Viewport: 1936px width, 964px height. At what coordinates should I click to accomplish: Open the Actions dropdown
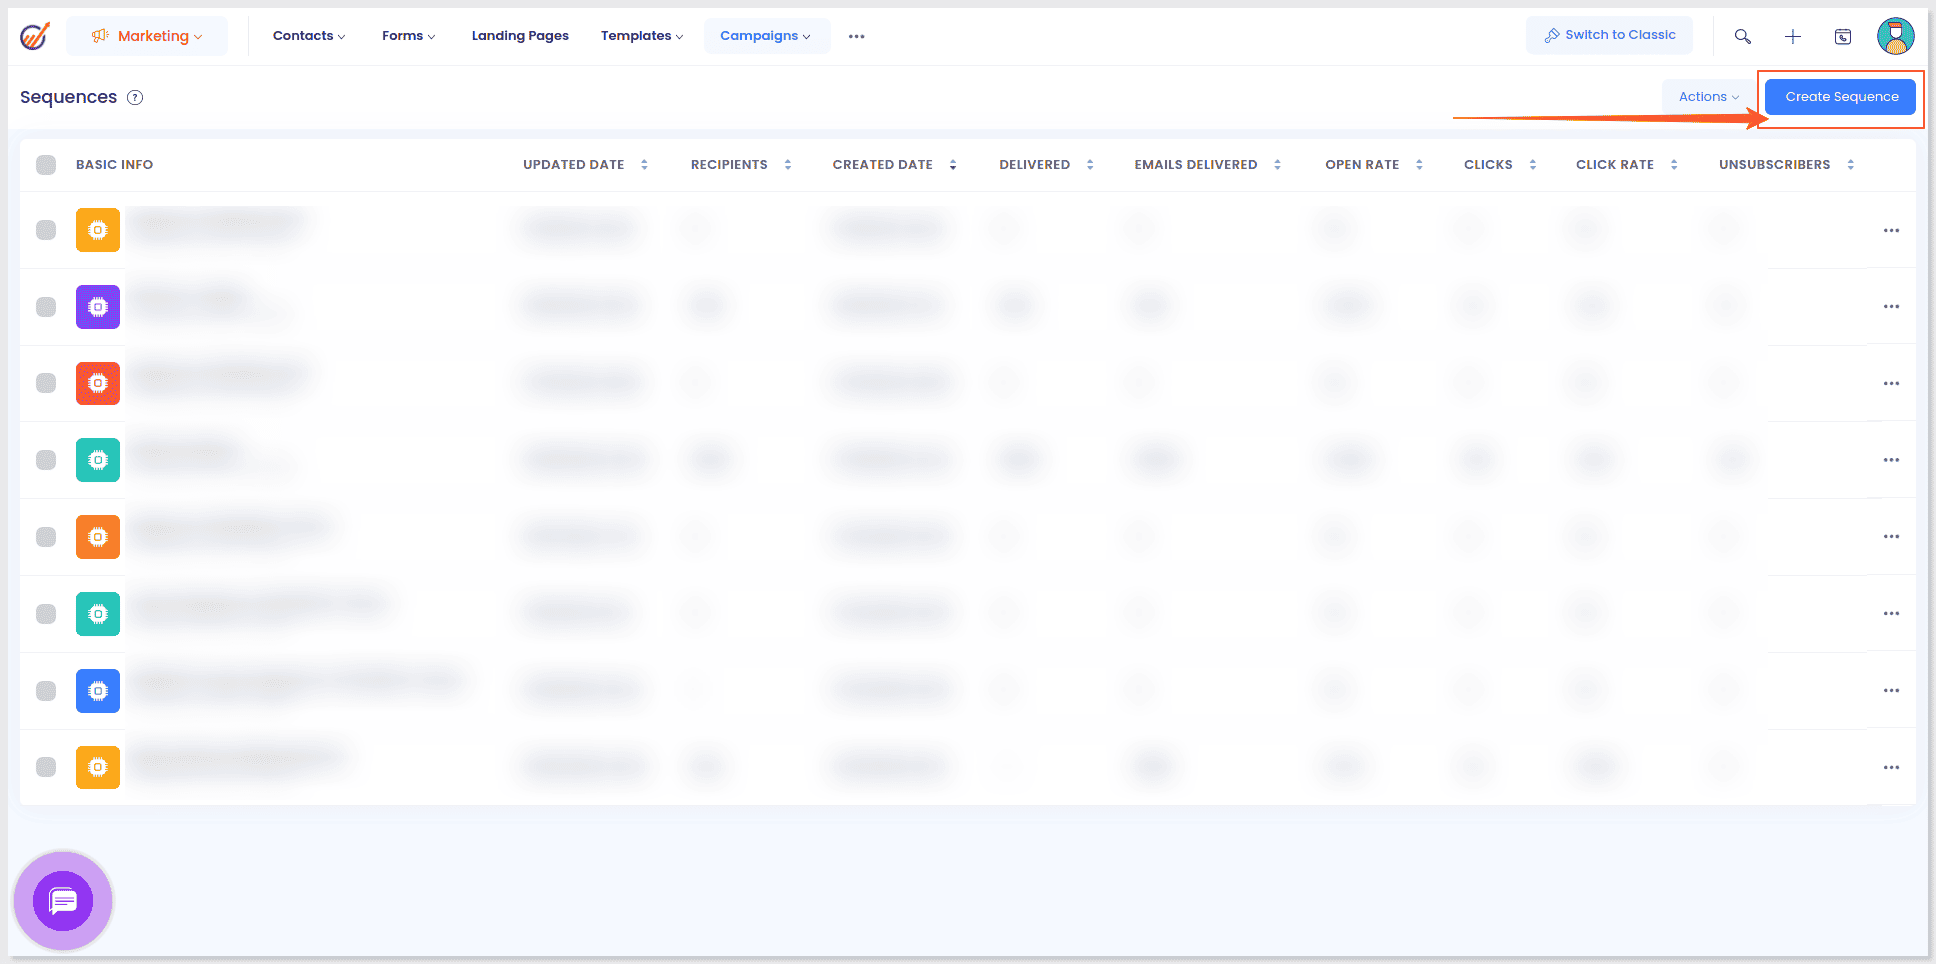1708,97
